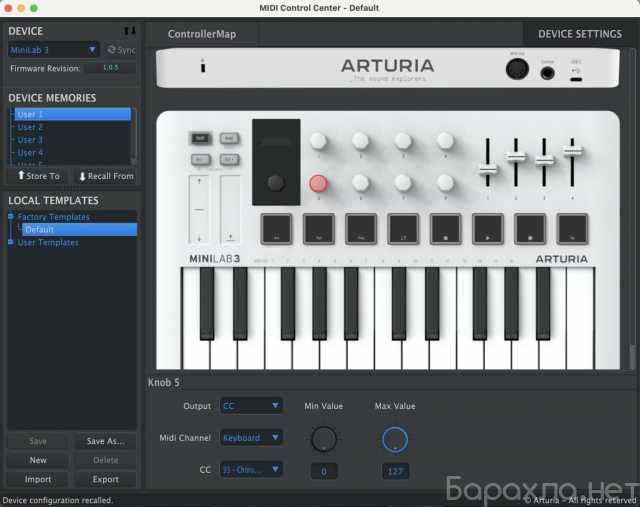The height and width of the screenshot is (507, 640).
Task: Select knob 7 on the MiniLab image
Action: pyautogui.click(x=403, y=184)
